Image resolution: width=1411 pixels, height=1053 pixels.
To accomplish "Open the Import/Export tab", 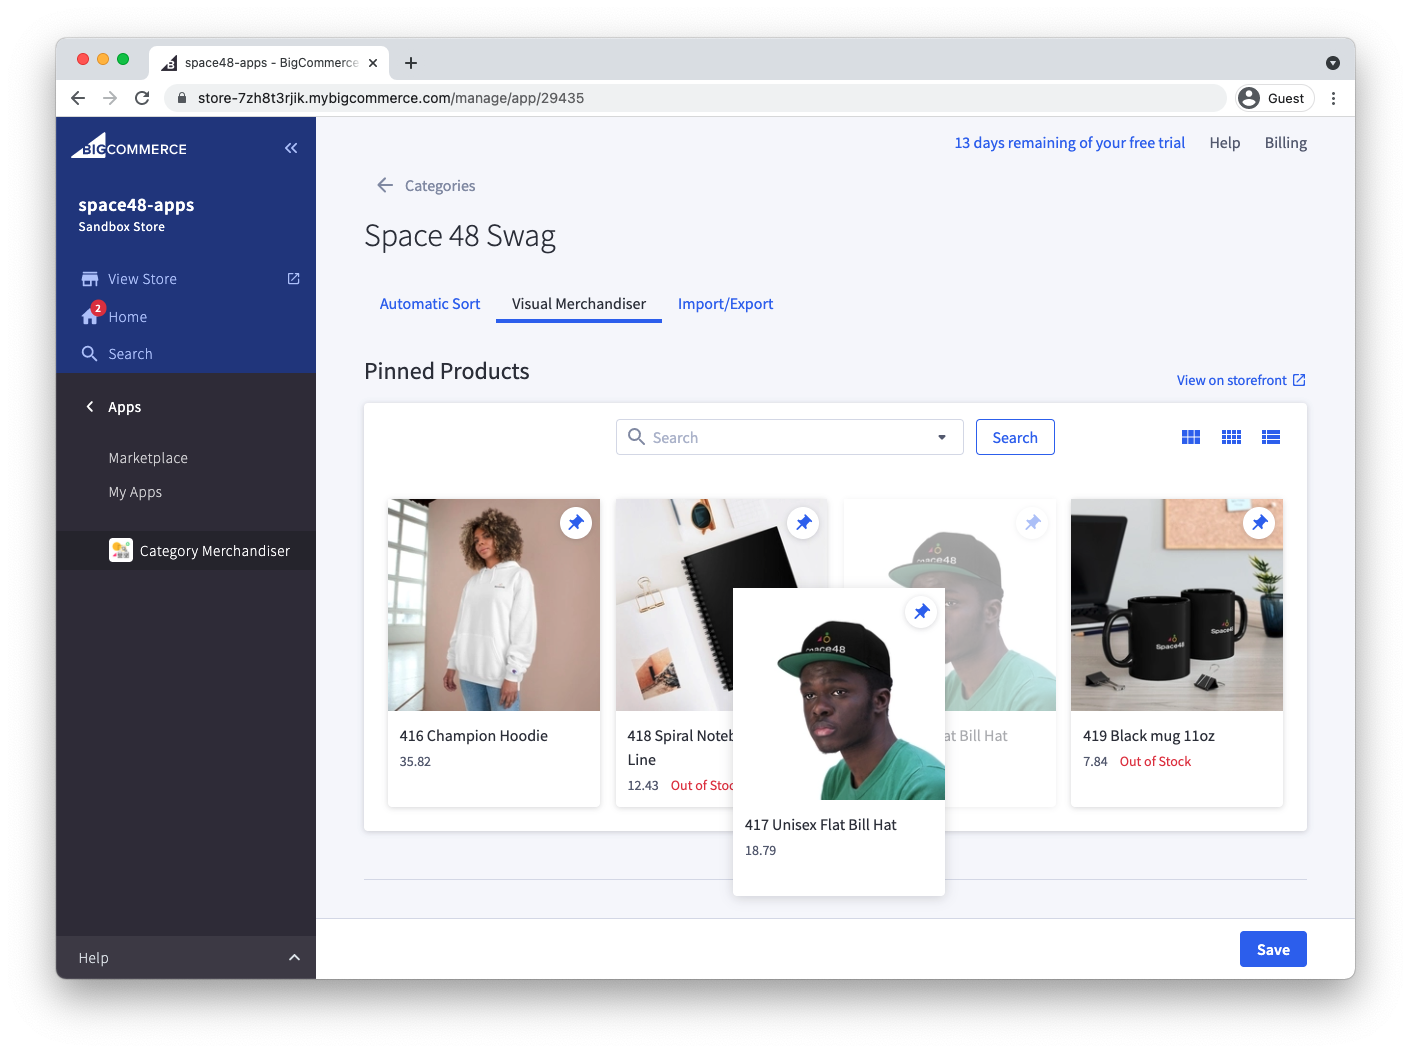I will [x=725, y=304].
